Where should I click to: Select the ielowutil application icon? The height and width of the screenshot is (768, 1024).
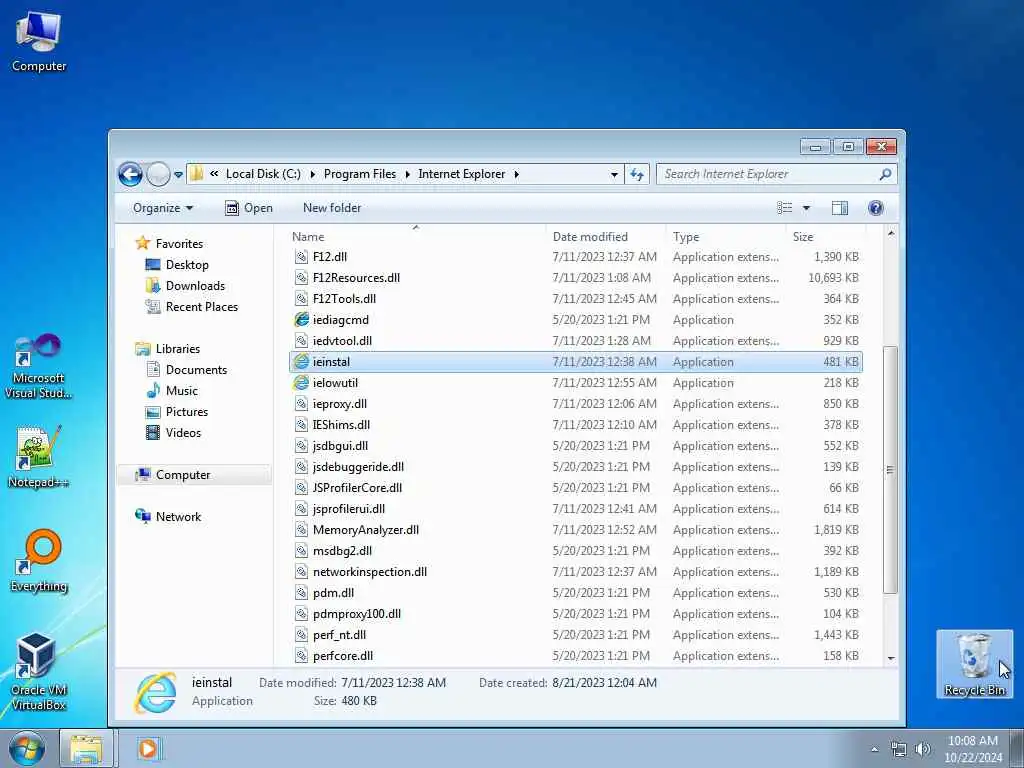[x=301, y=383]
